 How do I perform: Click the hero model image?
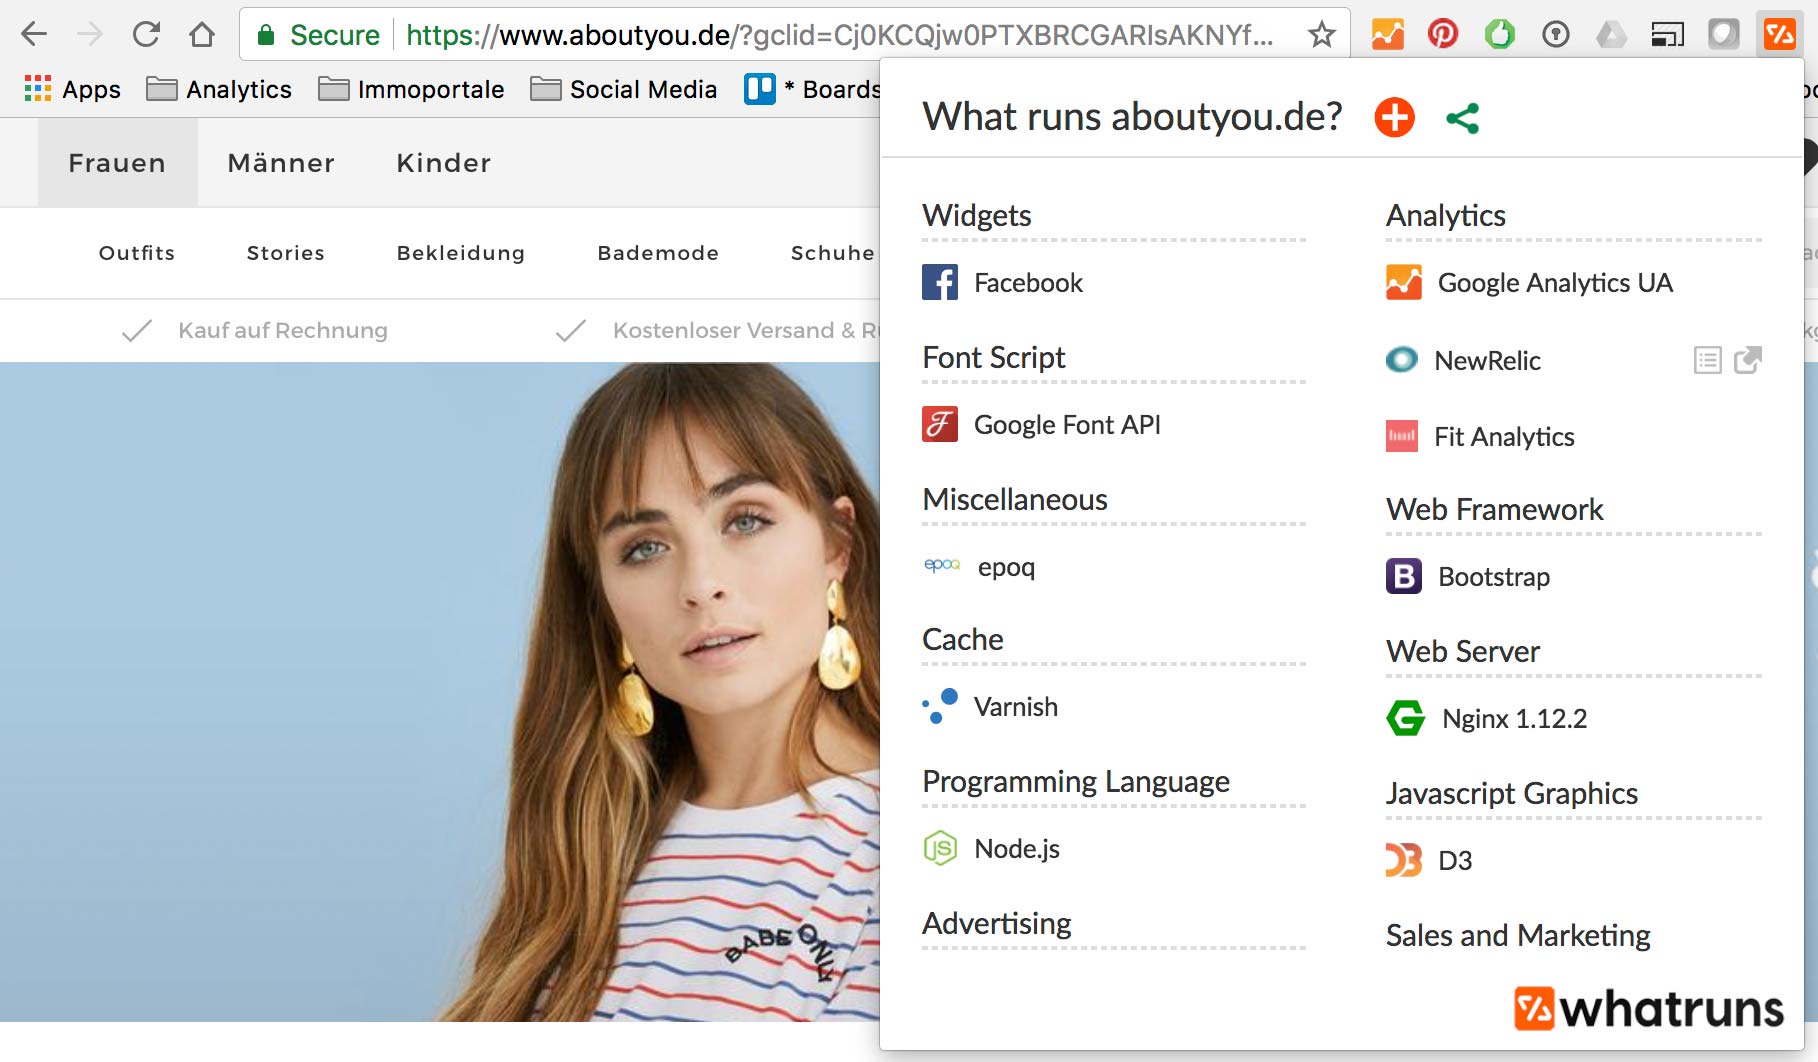point(440,692)
